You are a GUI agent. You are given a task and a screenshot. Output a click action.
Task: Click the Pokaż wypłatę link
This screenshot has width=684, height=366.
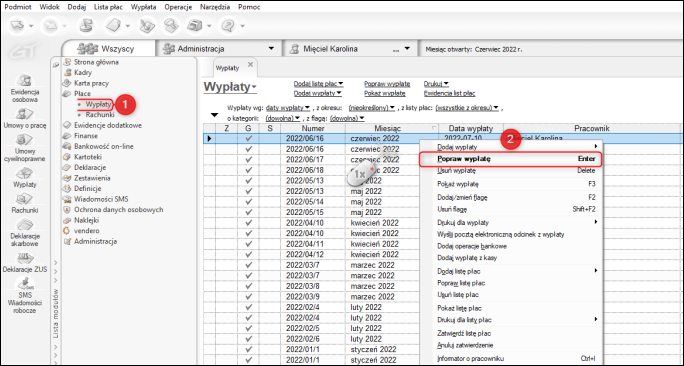click(x=385, y=93)
